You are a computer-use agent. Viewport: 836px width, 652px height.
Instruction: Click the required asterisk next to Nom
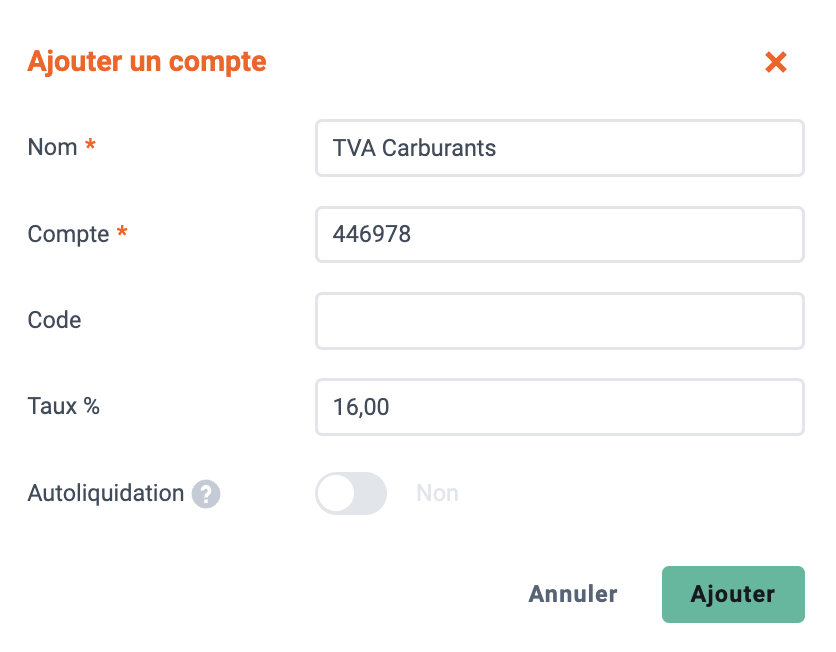pos(91,144)
